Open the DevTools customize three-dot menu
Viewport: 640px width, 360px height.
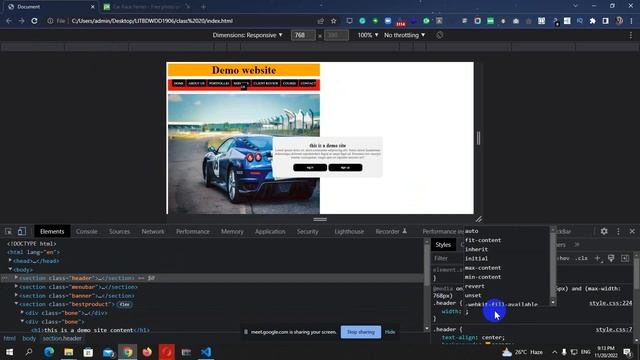click(x=618, y=231)
